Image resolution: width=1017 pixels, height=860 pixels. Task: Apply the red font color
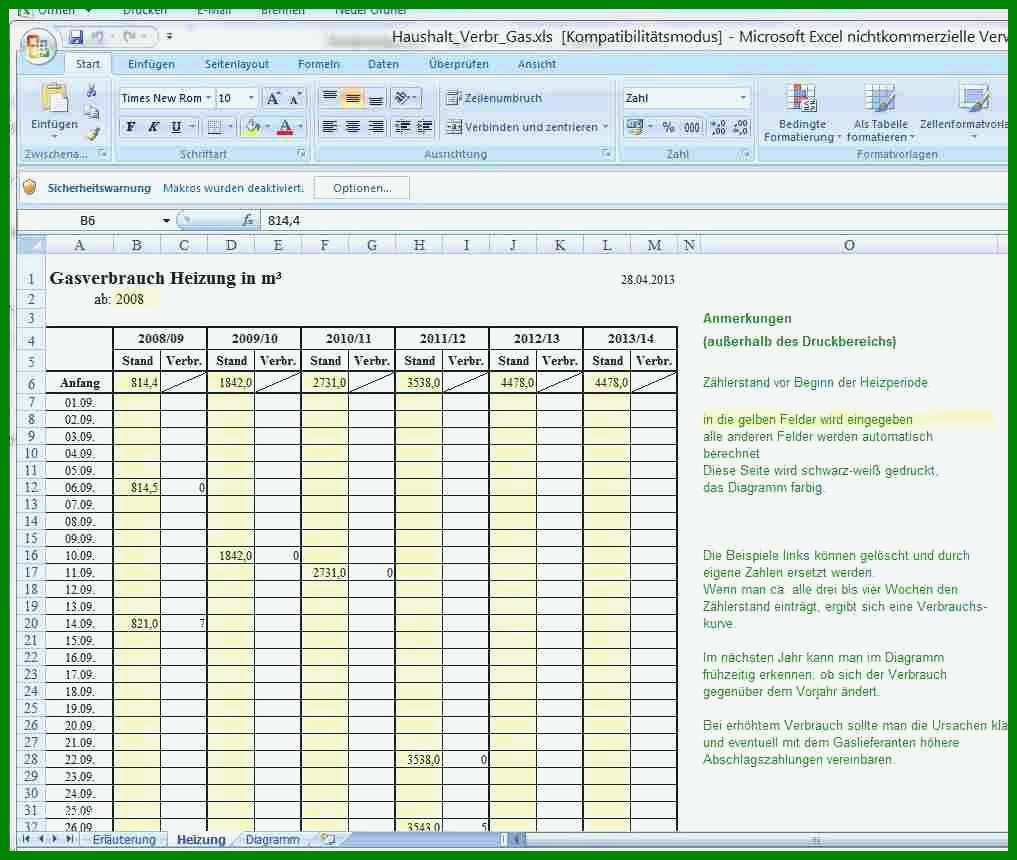(285, 127)
